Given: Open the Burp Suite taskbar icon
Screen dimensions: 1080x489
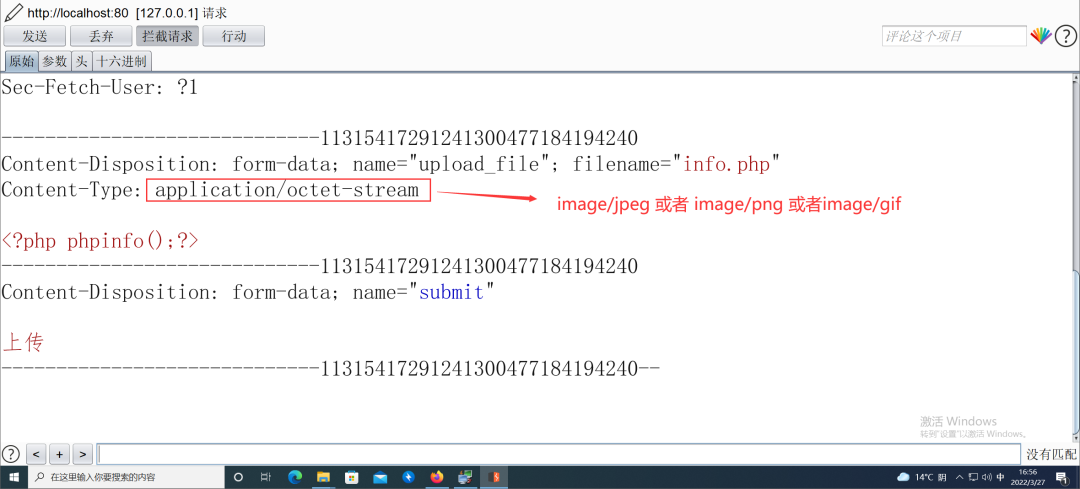Looking at the screenshot, I should tap(494, 477).
